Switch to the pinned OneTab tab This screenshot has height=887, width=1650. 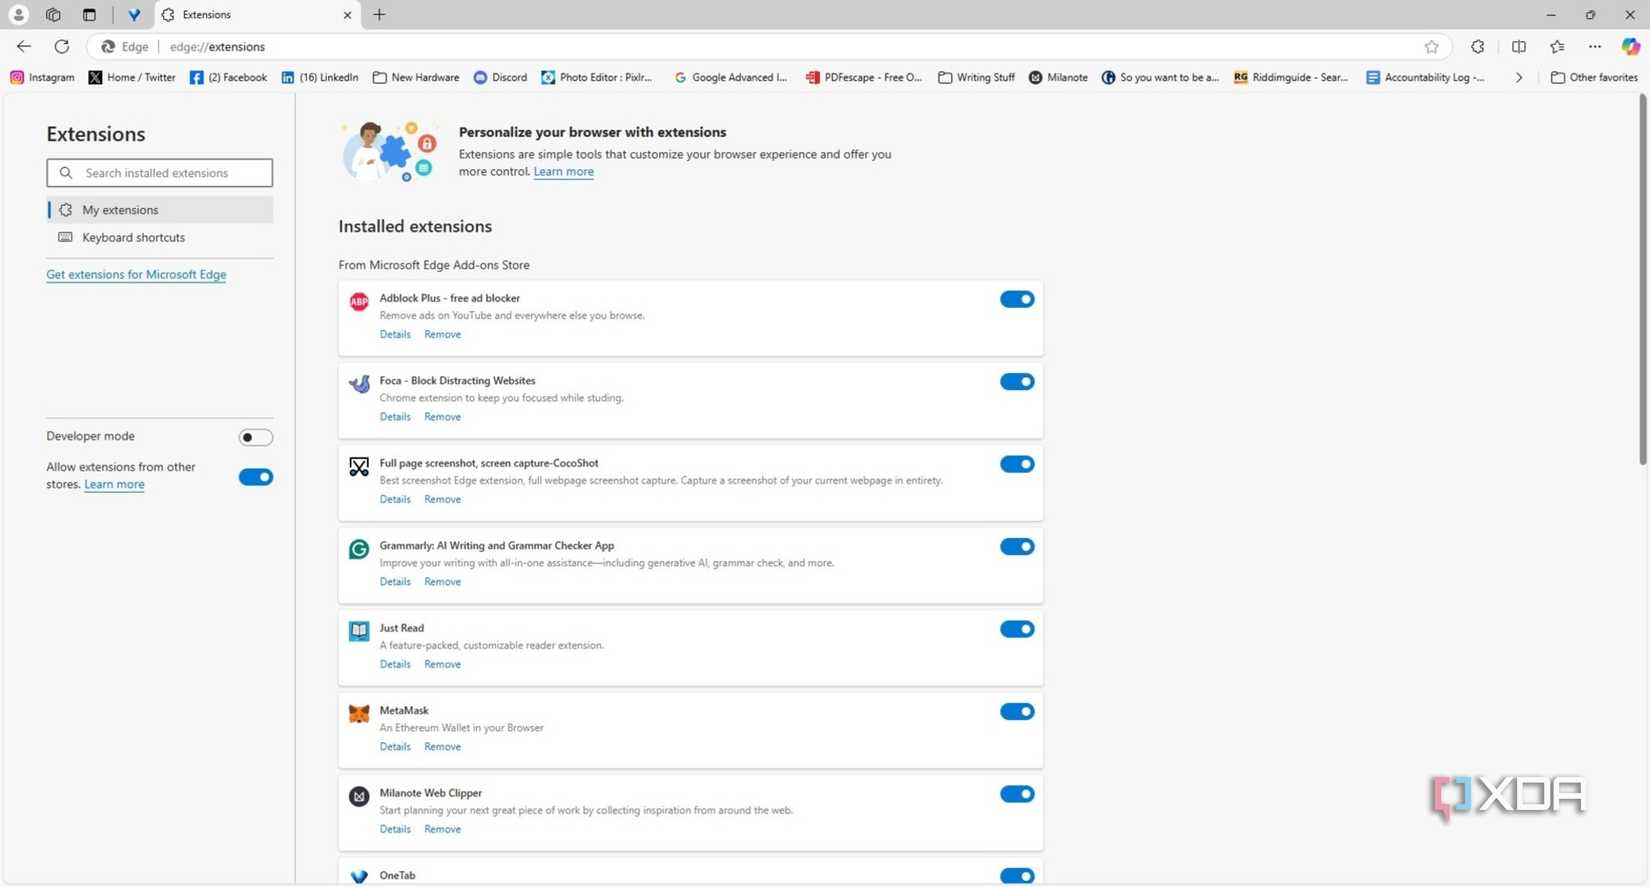click(134, 15)
